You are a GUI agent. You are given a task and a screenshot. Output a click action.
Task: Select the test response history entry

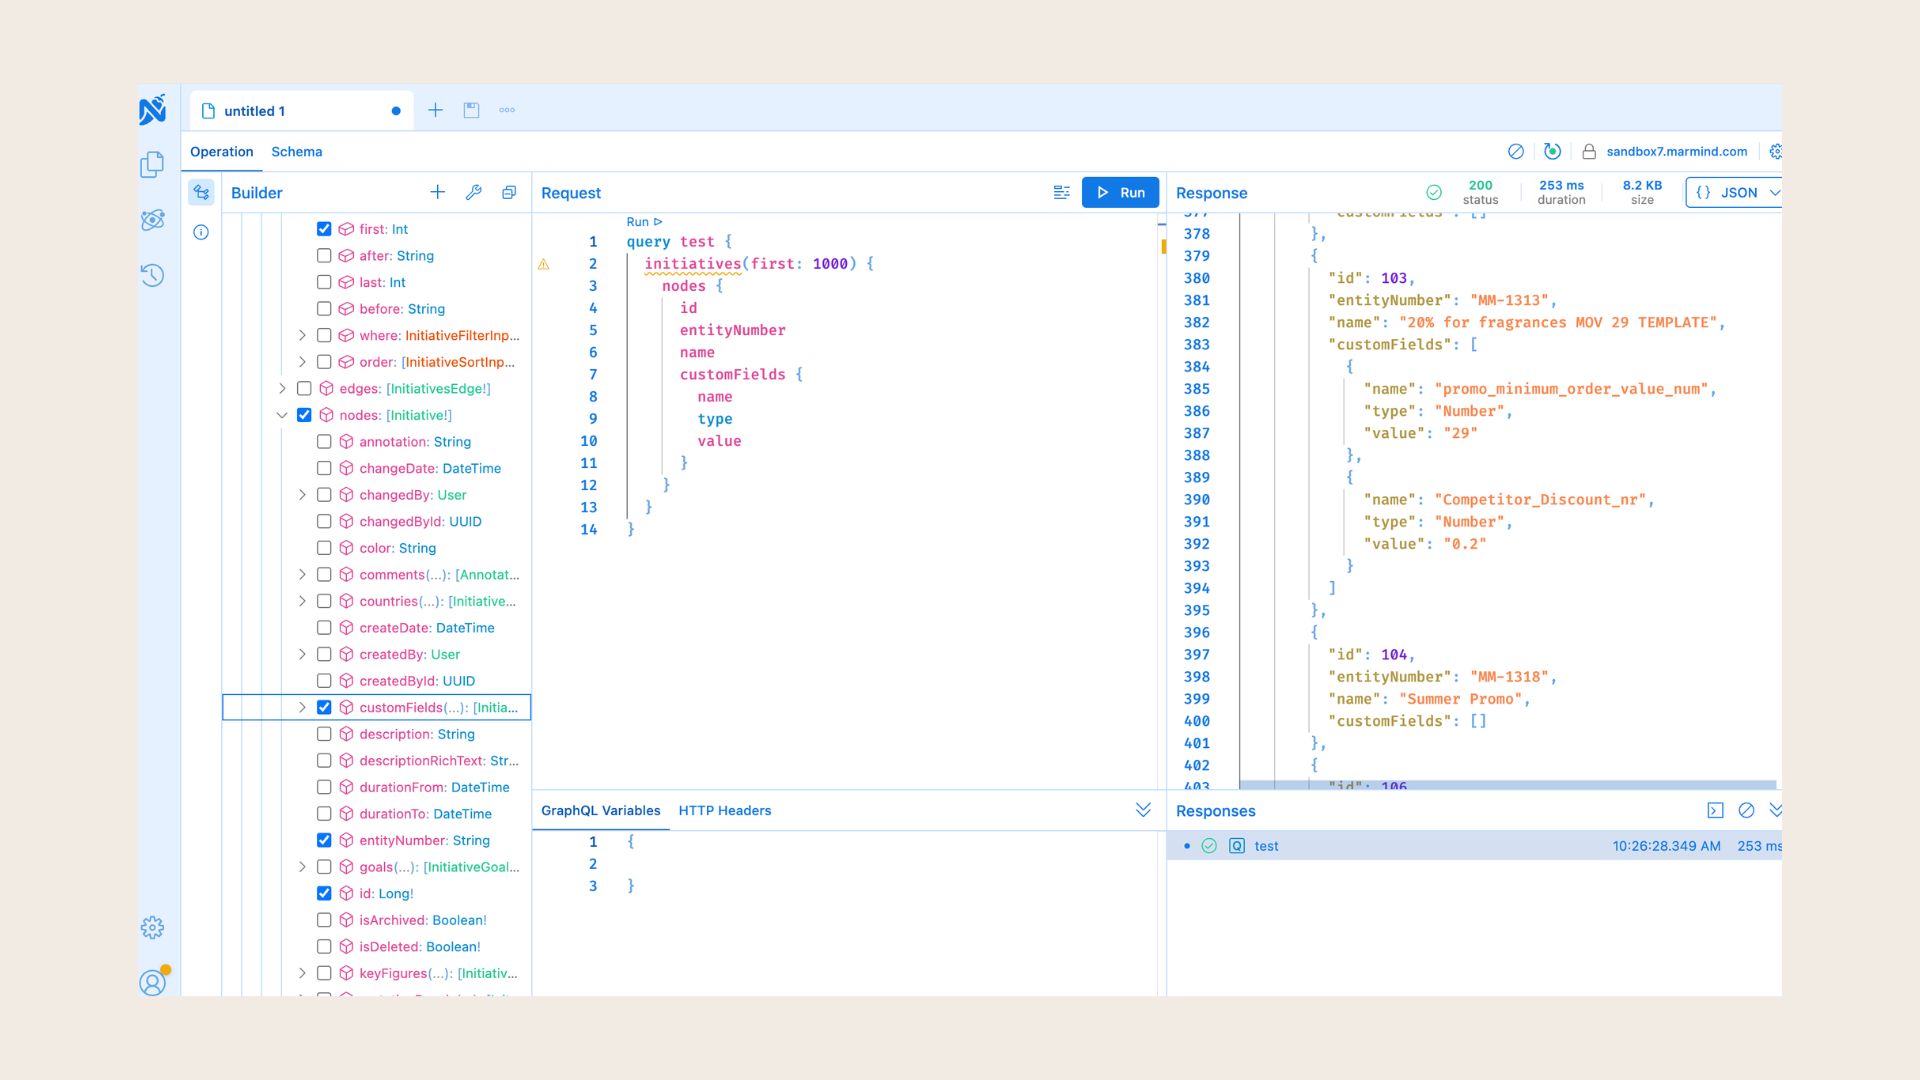1266,846
